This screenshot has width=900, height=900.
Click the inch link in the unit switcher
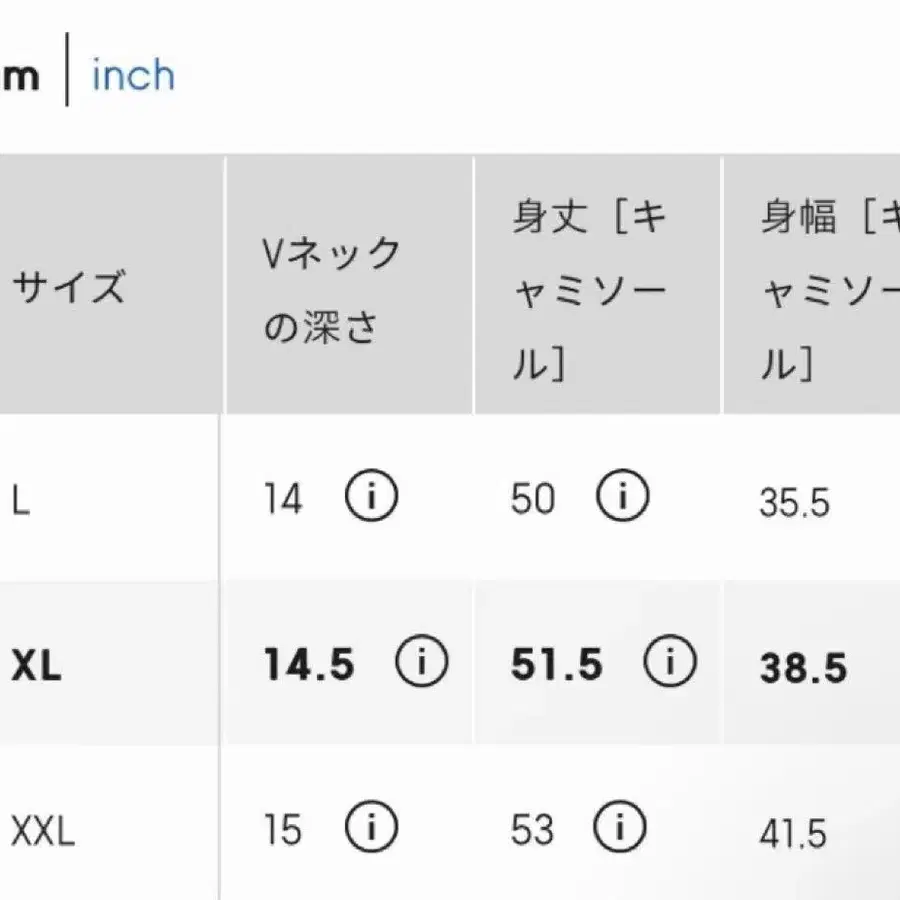pyautogui.click(x=132, y=75)
